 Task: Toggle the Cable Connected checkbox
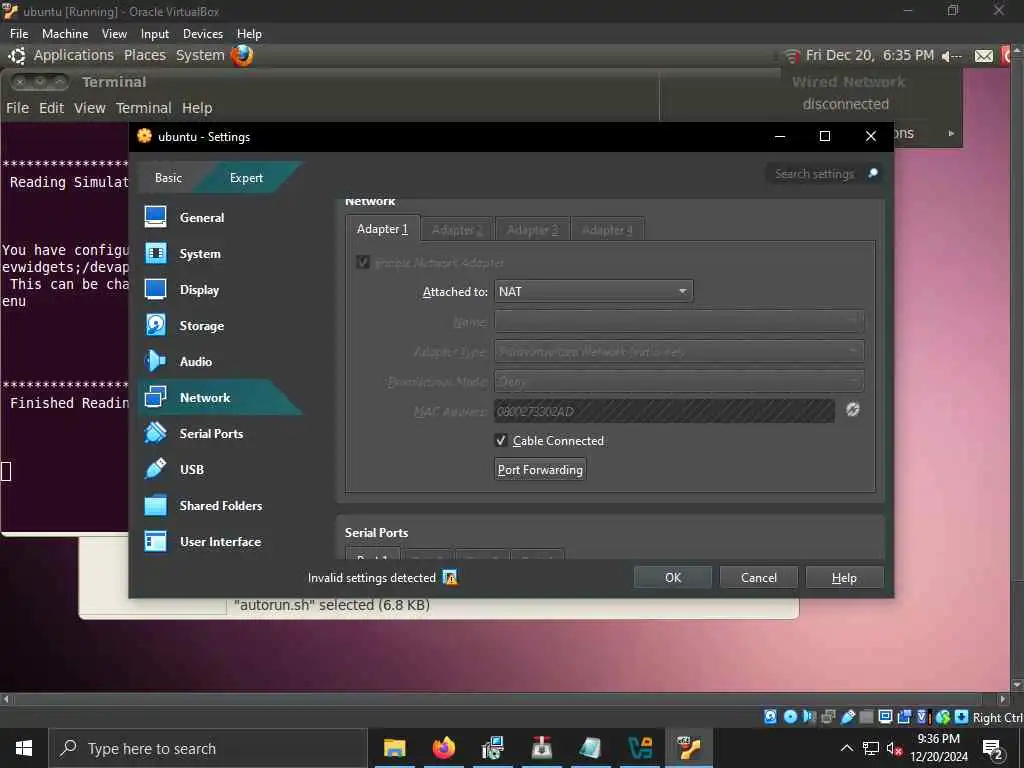[501, 440]
